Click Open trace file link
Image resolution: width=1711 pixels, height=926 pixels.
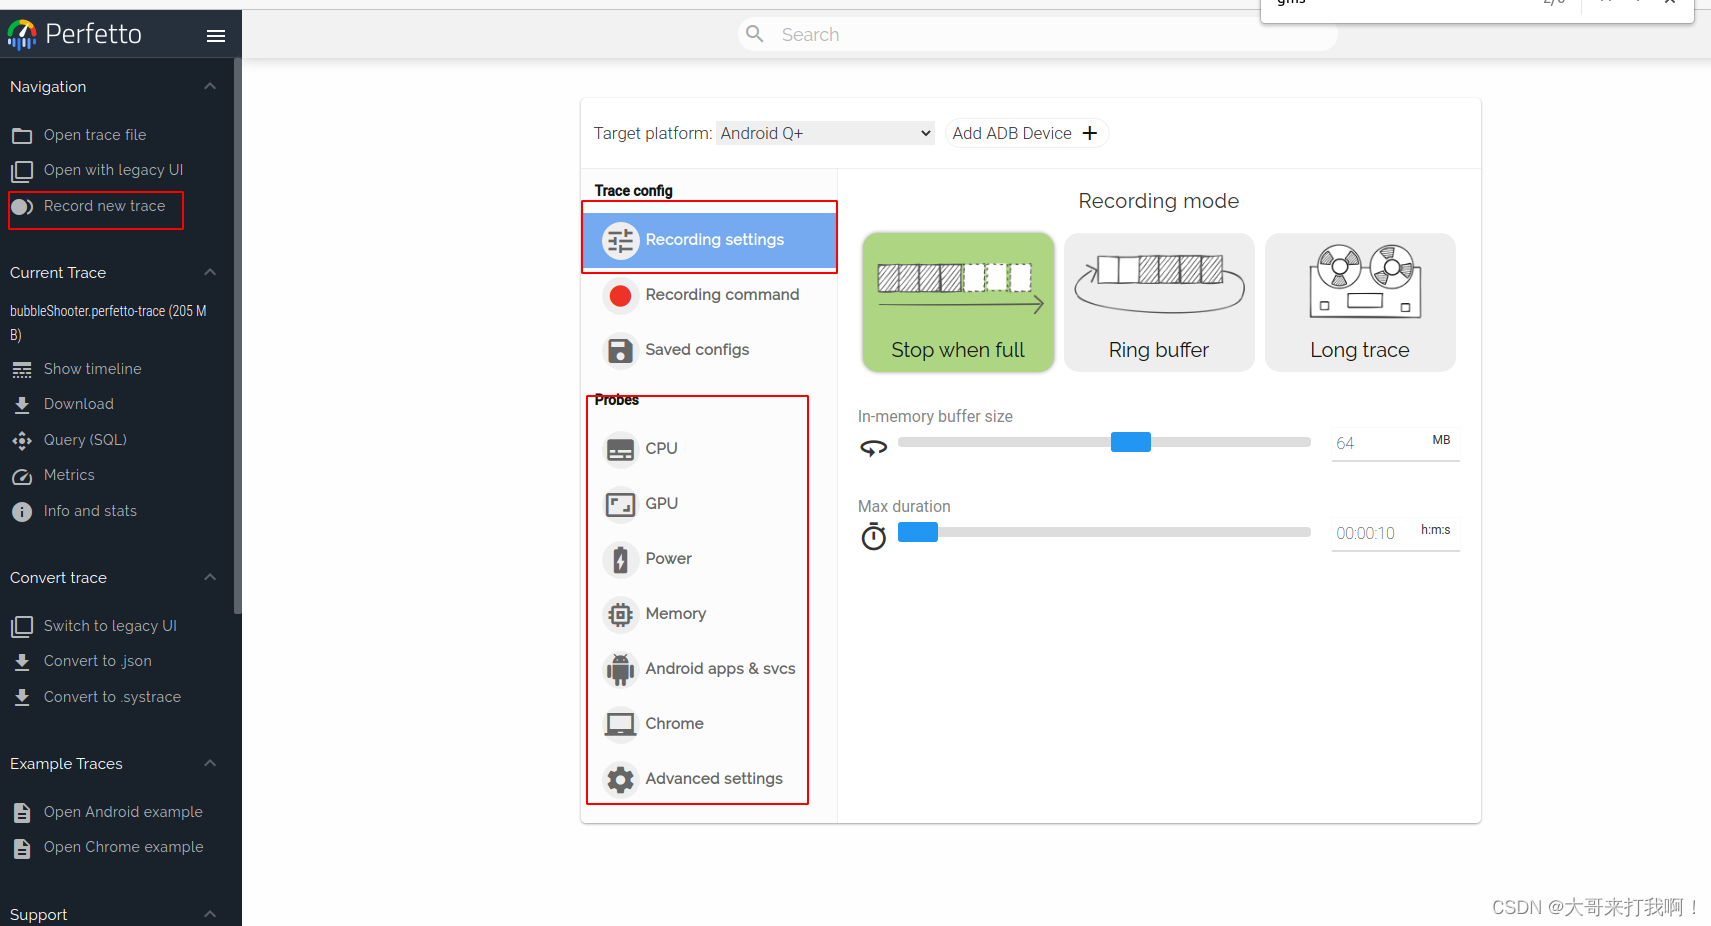95,135
